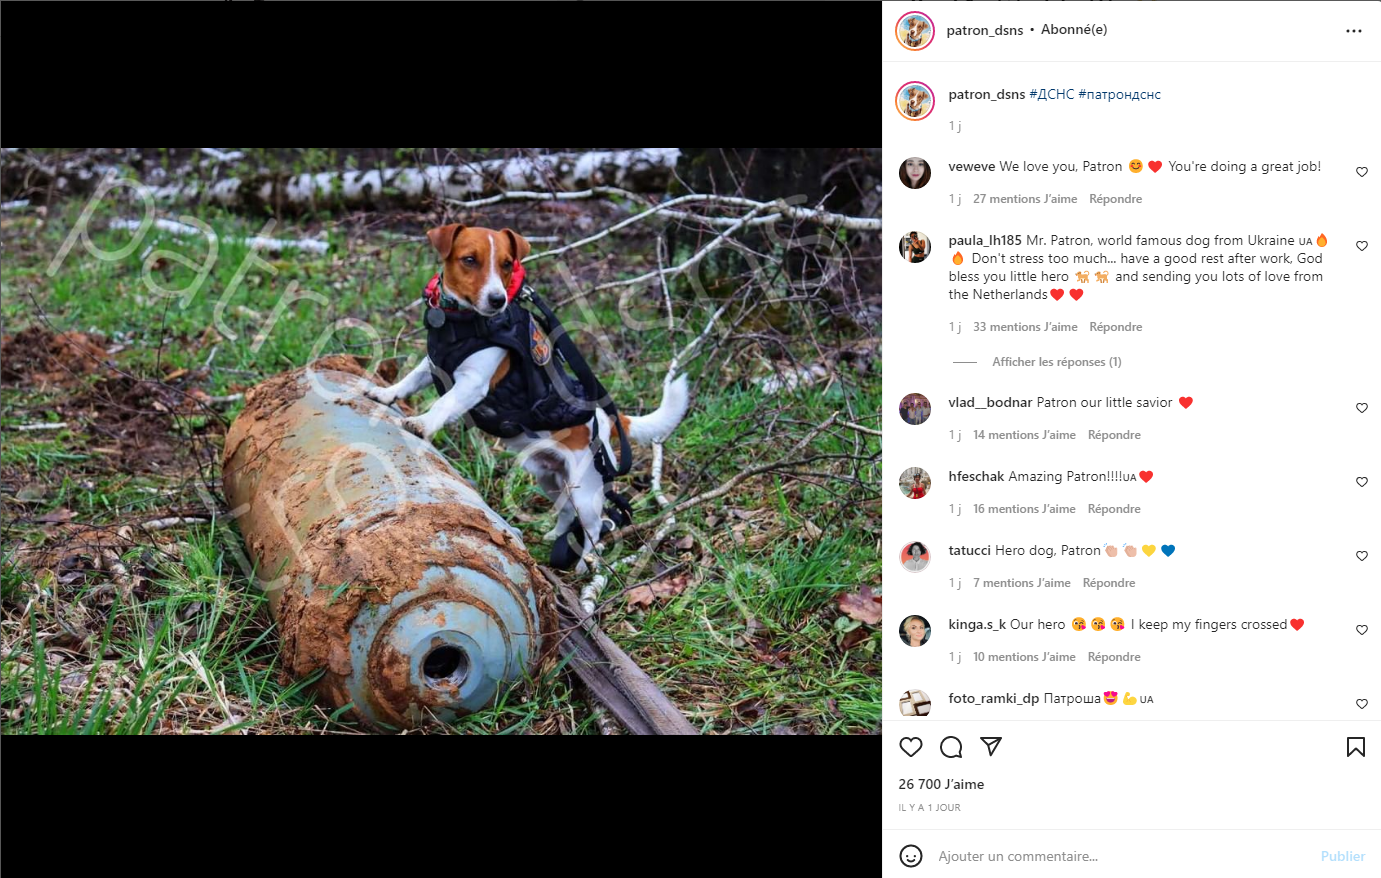Like the post with the heart icon

coord(911,747)
